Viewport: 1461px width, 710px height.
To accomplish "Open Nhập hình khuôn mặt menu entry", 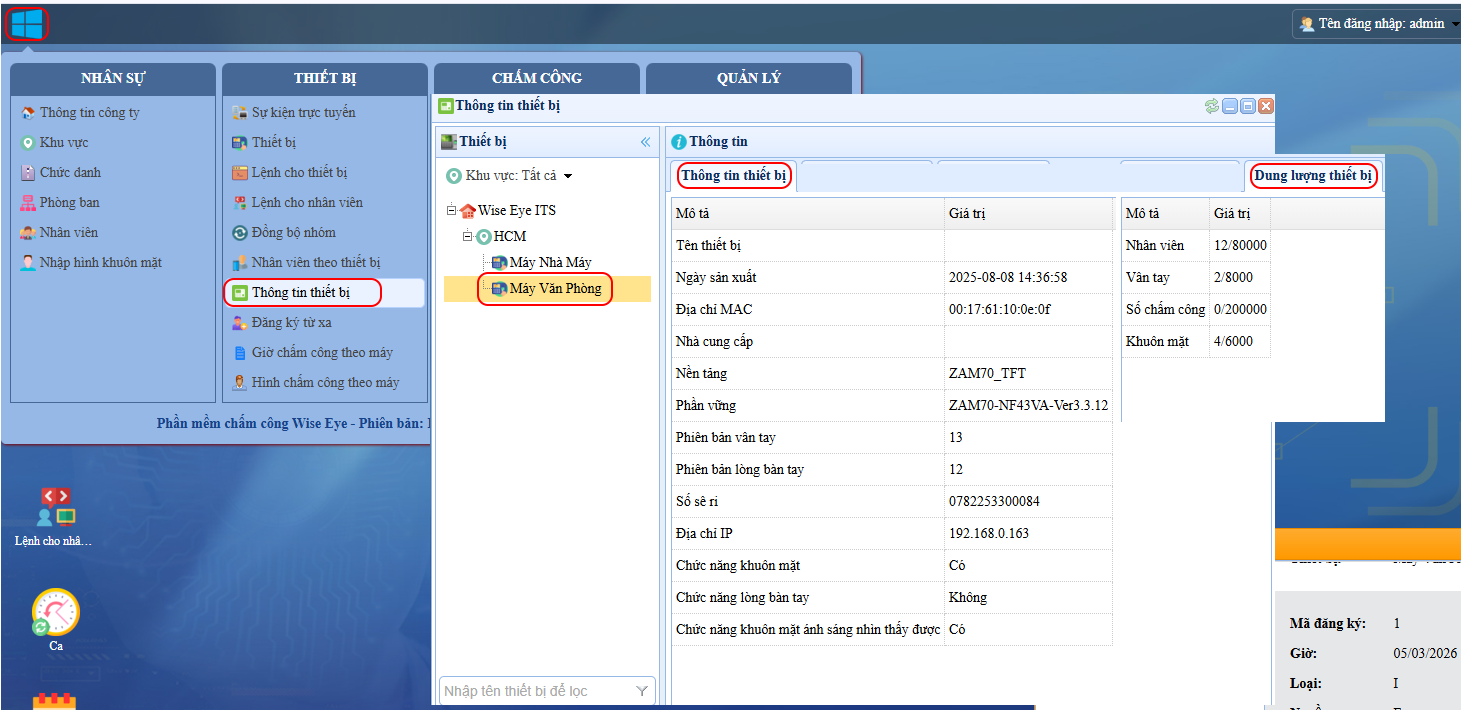I will (100, 263).
